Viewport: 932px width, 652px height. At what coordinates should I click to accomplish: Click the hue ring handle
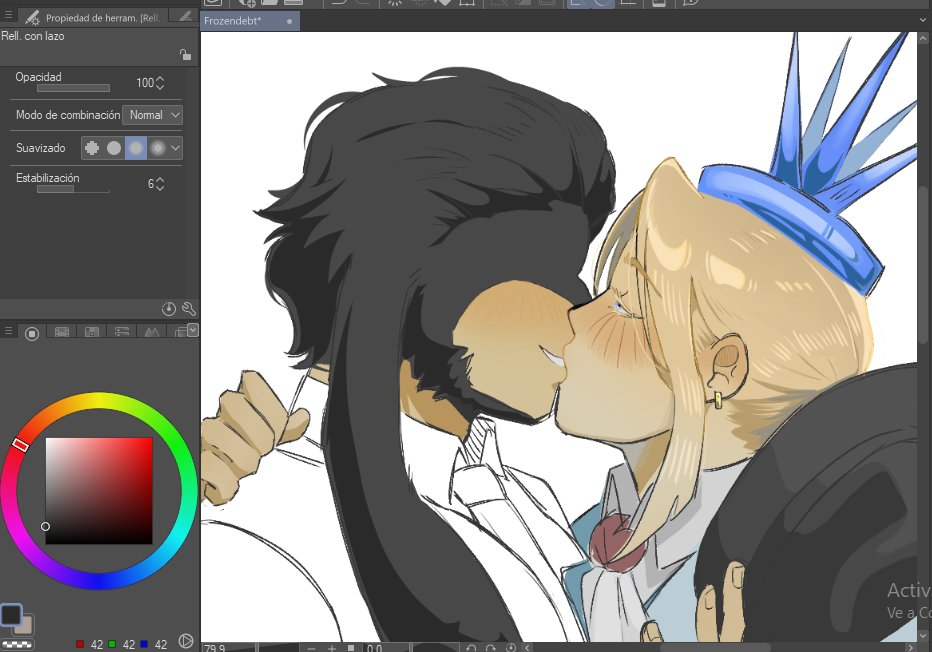pyautogui.click(x=20, y=444)
